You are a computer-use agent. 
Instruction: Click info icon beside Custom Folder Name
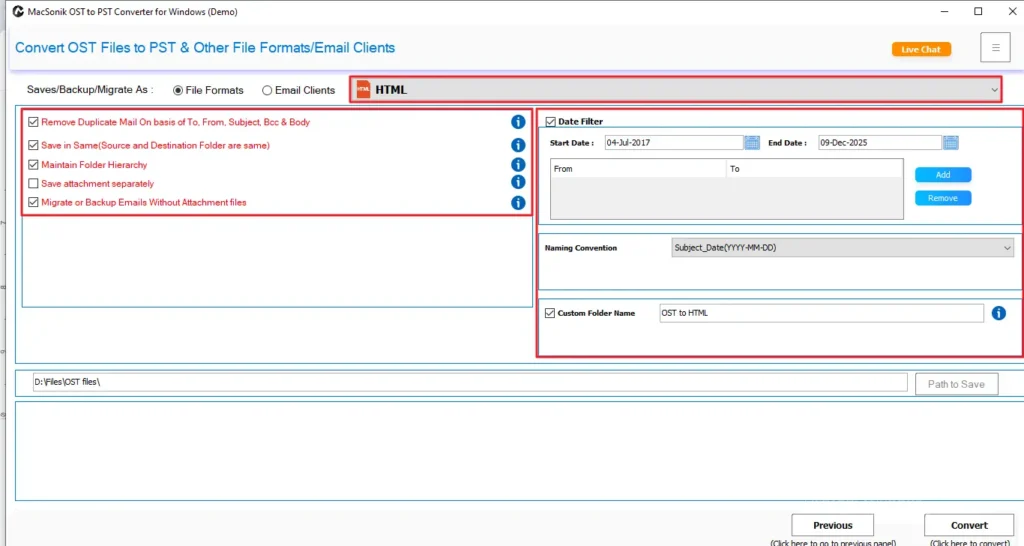click(x=998, y=313)
